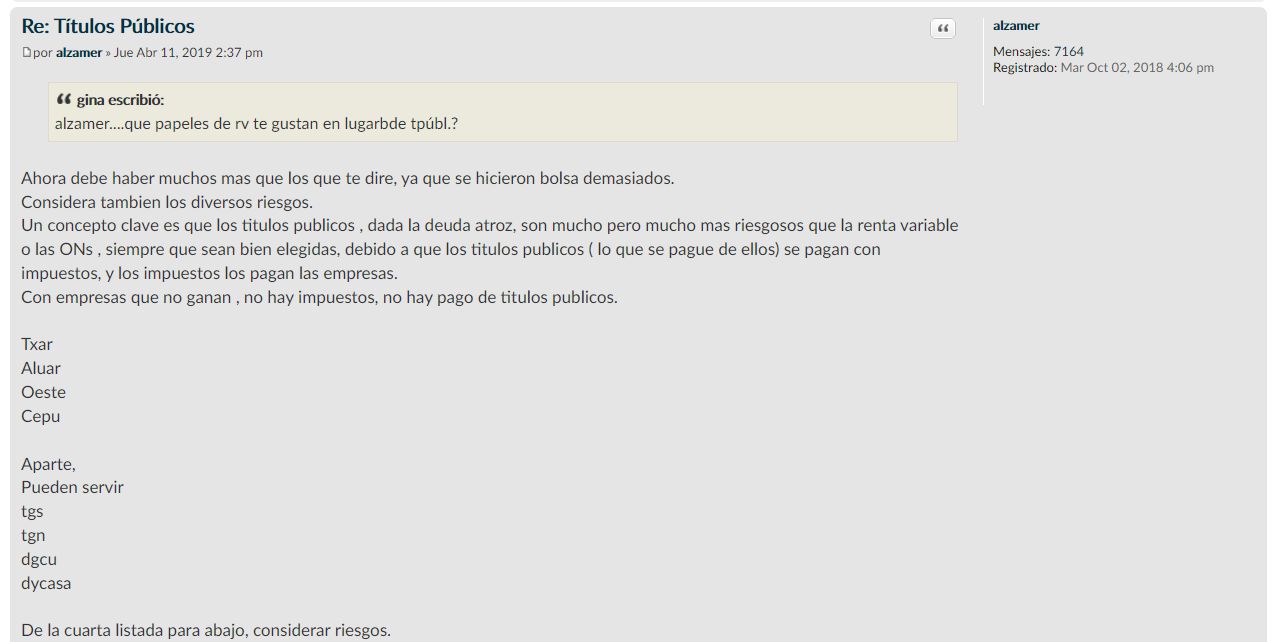Screen dimensions: 1280x642
Task: Click the "Txar" ticker in the list
Action: click(37, 344)
